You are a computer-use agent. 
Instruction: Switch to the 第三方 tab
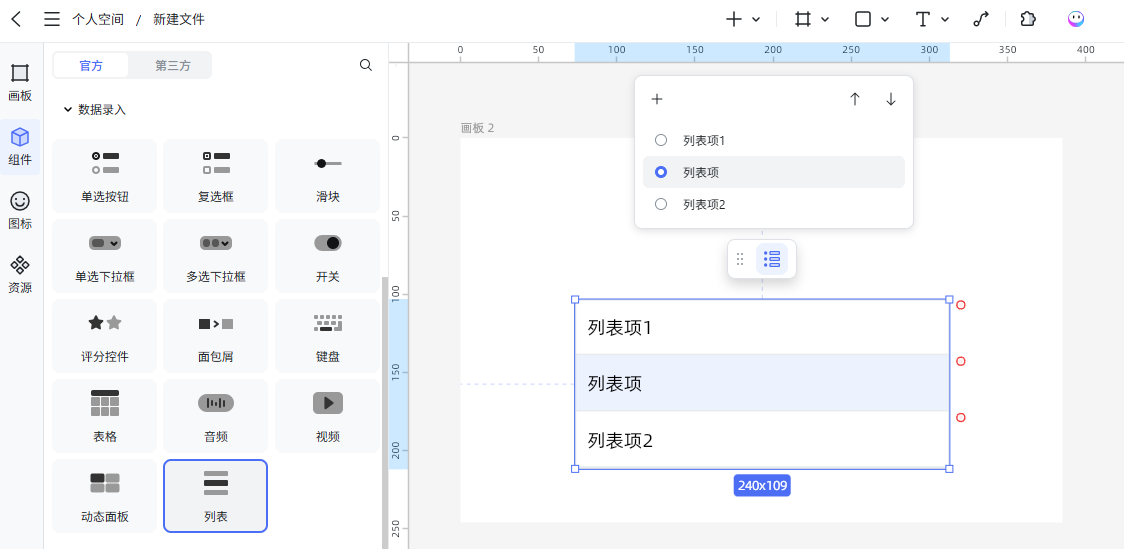click(x=172, y=65)
